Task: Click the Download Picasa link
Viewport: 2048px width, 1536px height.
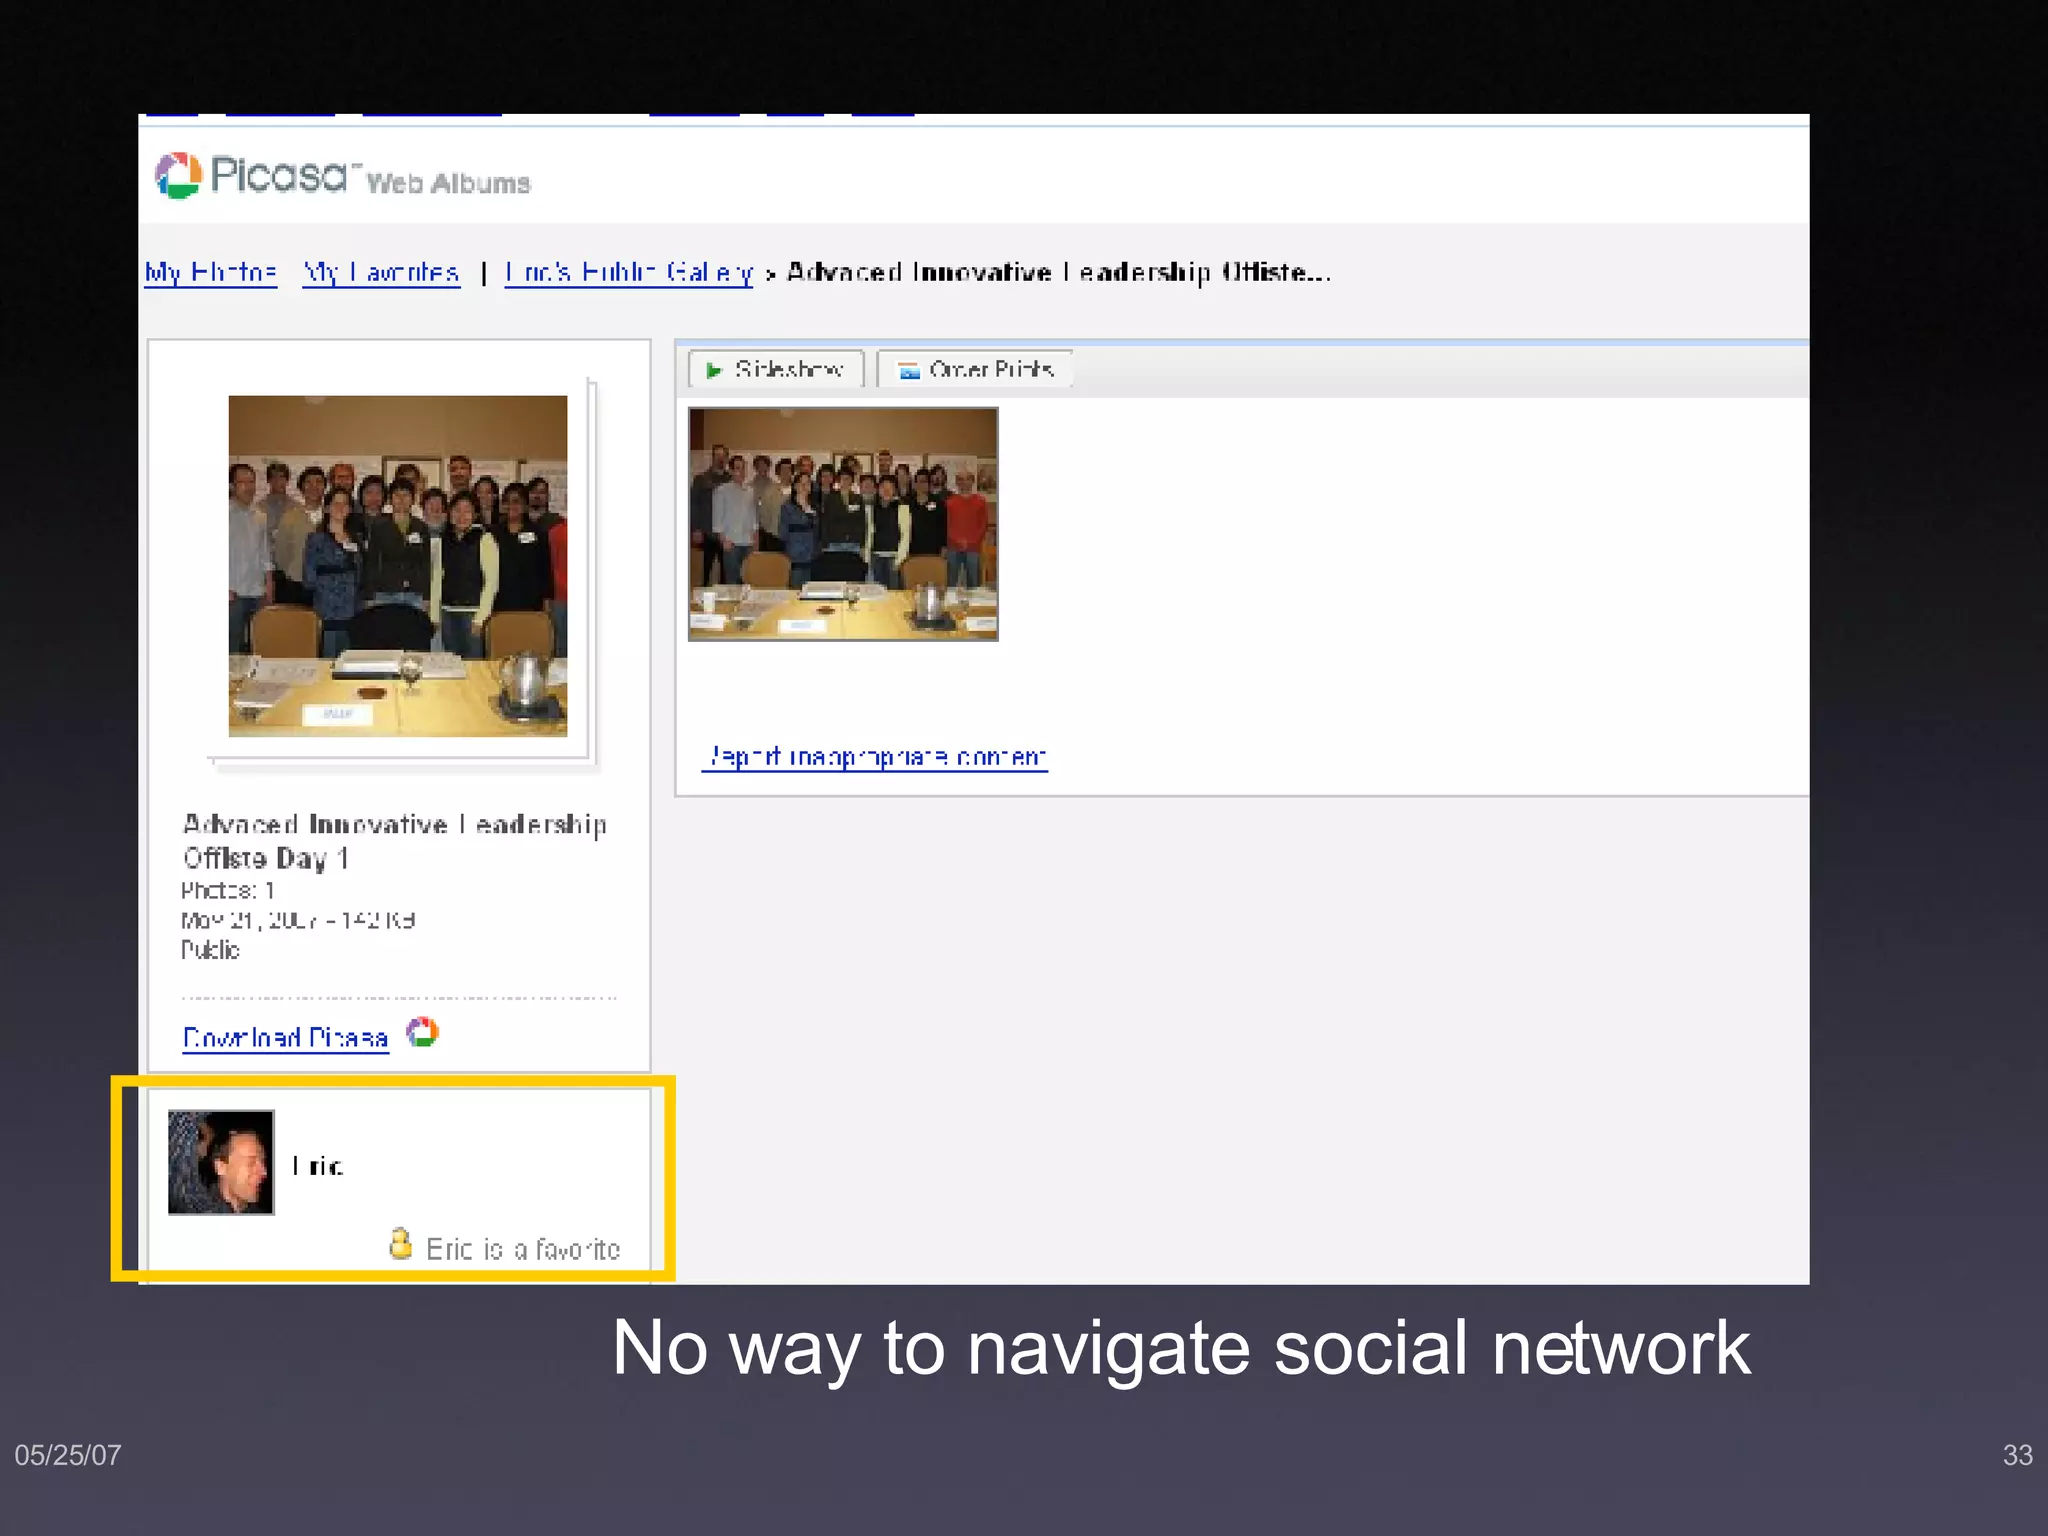Action: [x=285, y=1038]
